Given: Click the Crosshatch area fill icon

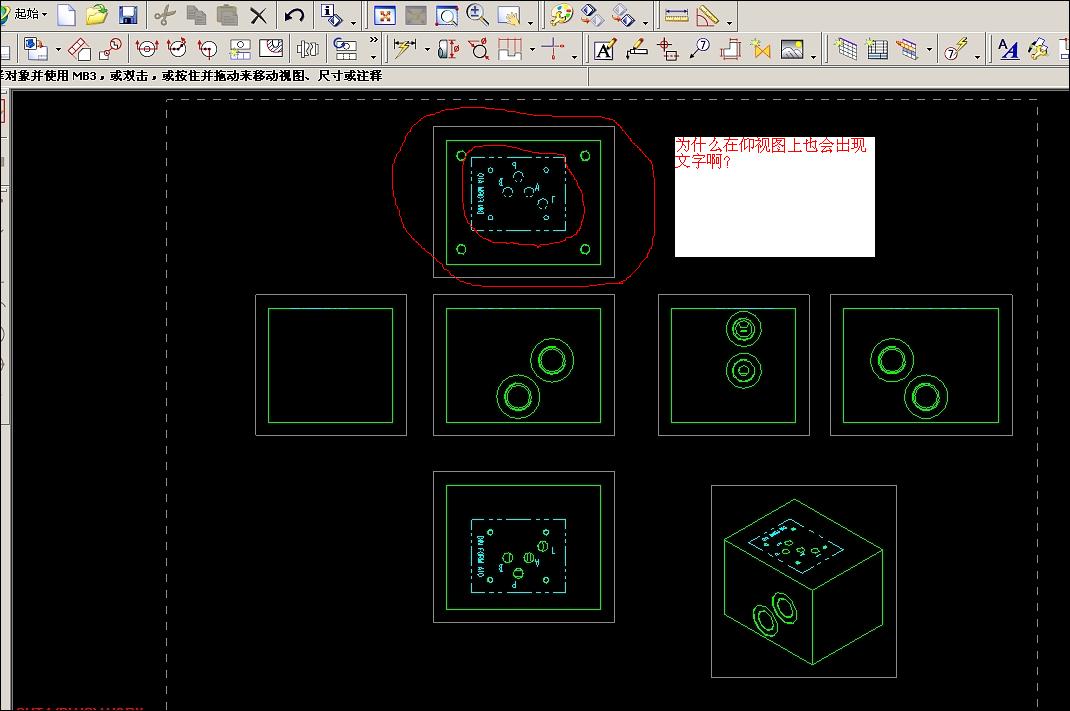Looking at the screenshot, I should pyautogui.click(x=730, y=49).
